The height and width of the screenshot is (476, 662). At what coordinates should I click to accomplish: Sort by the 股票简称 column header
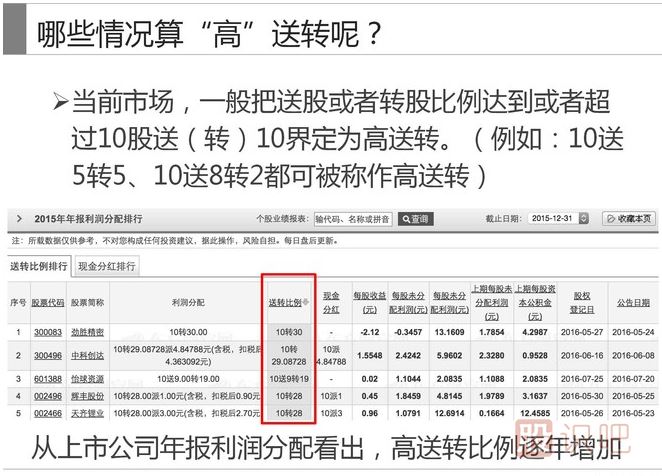(x=89, y=300)
